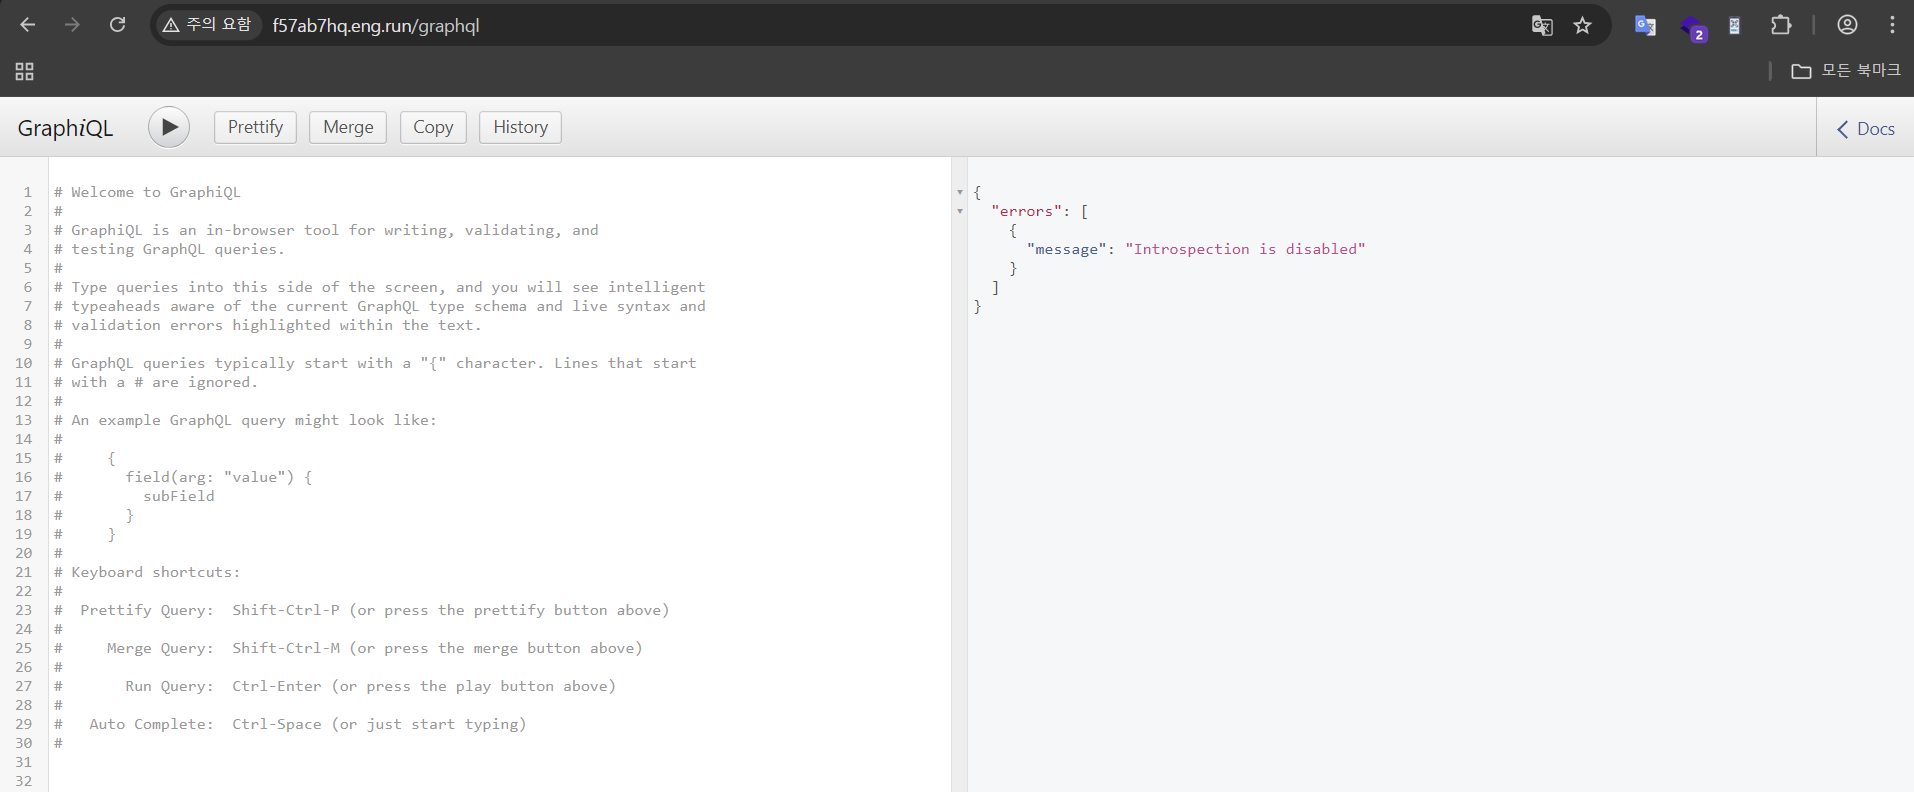Click the "testing GraphQL queries." comment line
Screen dimensions: 1914x792
169,249
